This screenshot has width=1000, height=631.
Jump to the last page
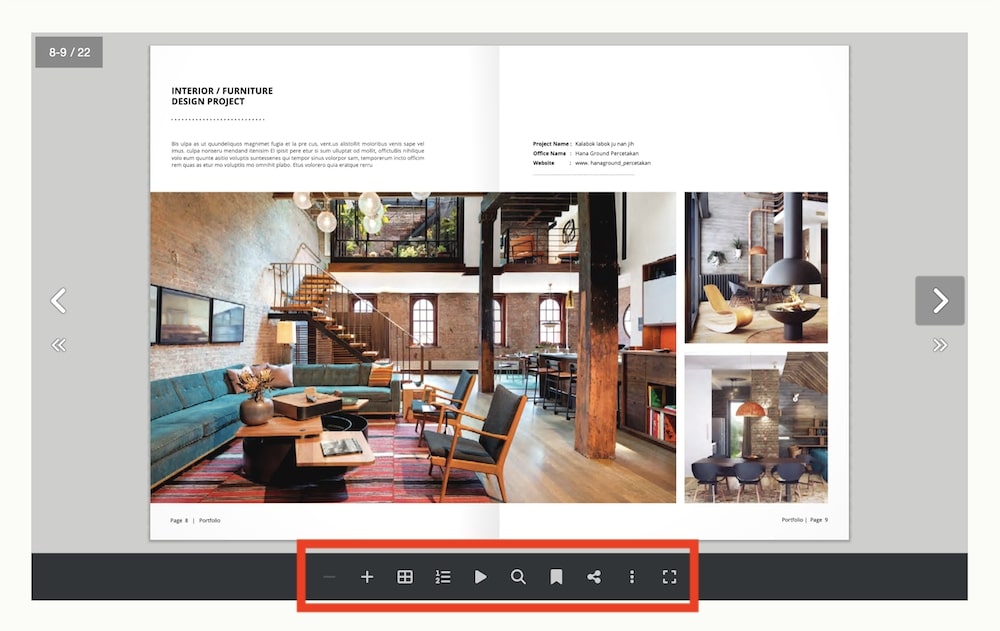click(939, 344)
